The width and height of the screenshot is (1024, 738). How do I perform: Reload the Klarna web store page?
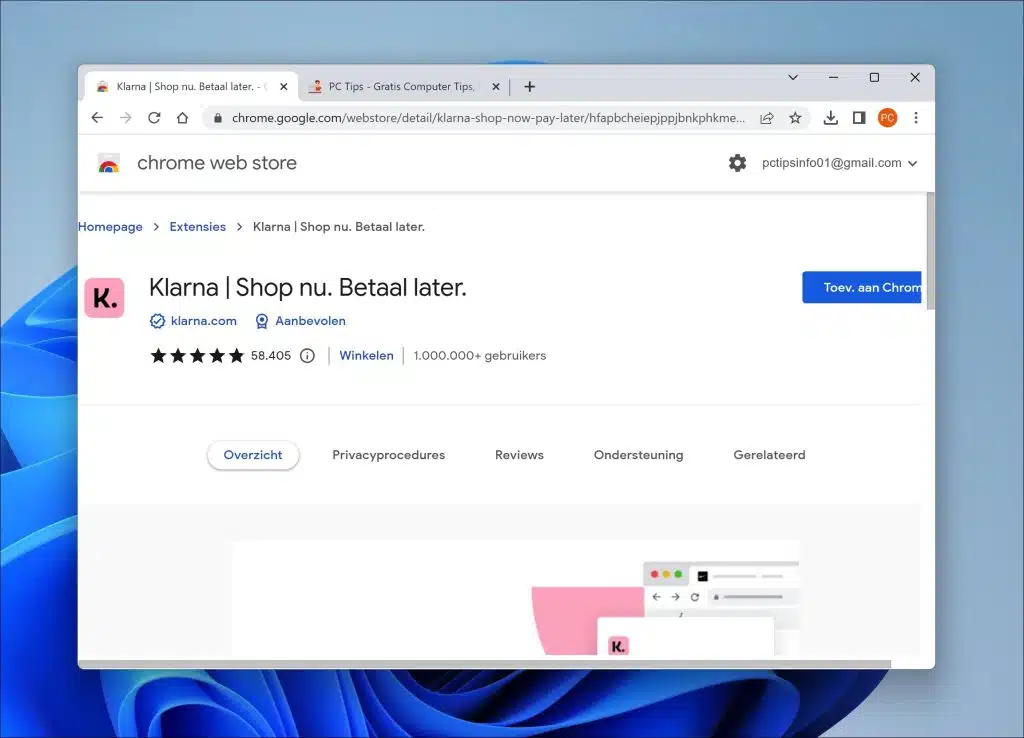click(x=154, y=118)
